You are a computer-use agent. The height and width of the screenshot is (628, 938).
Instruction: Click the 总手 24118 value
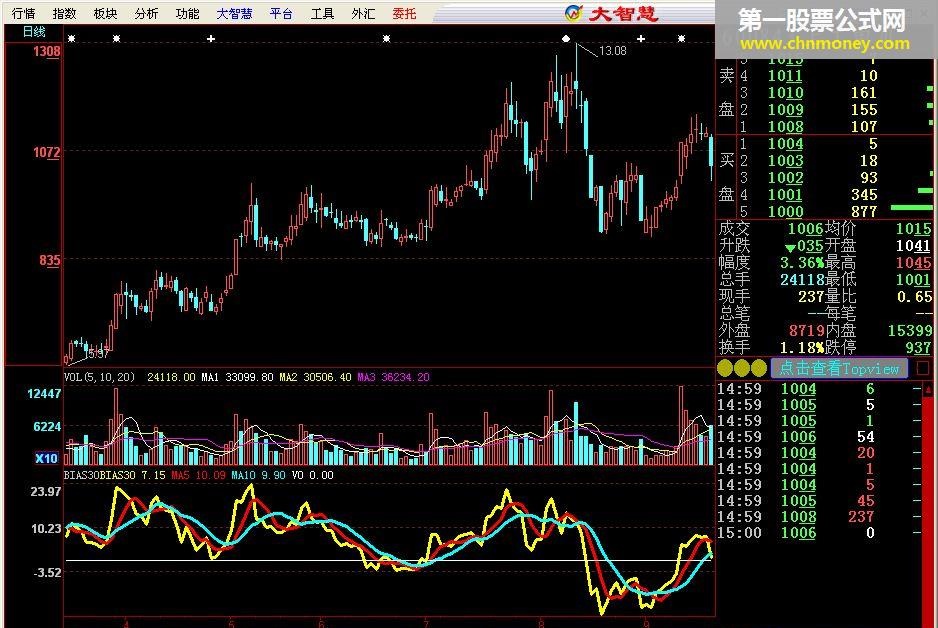(802, 279)
